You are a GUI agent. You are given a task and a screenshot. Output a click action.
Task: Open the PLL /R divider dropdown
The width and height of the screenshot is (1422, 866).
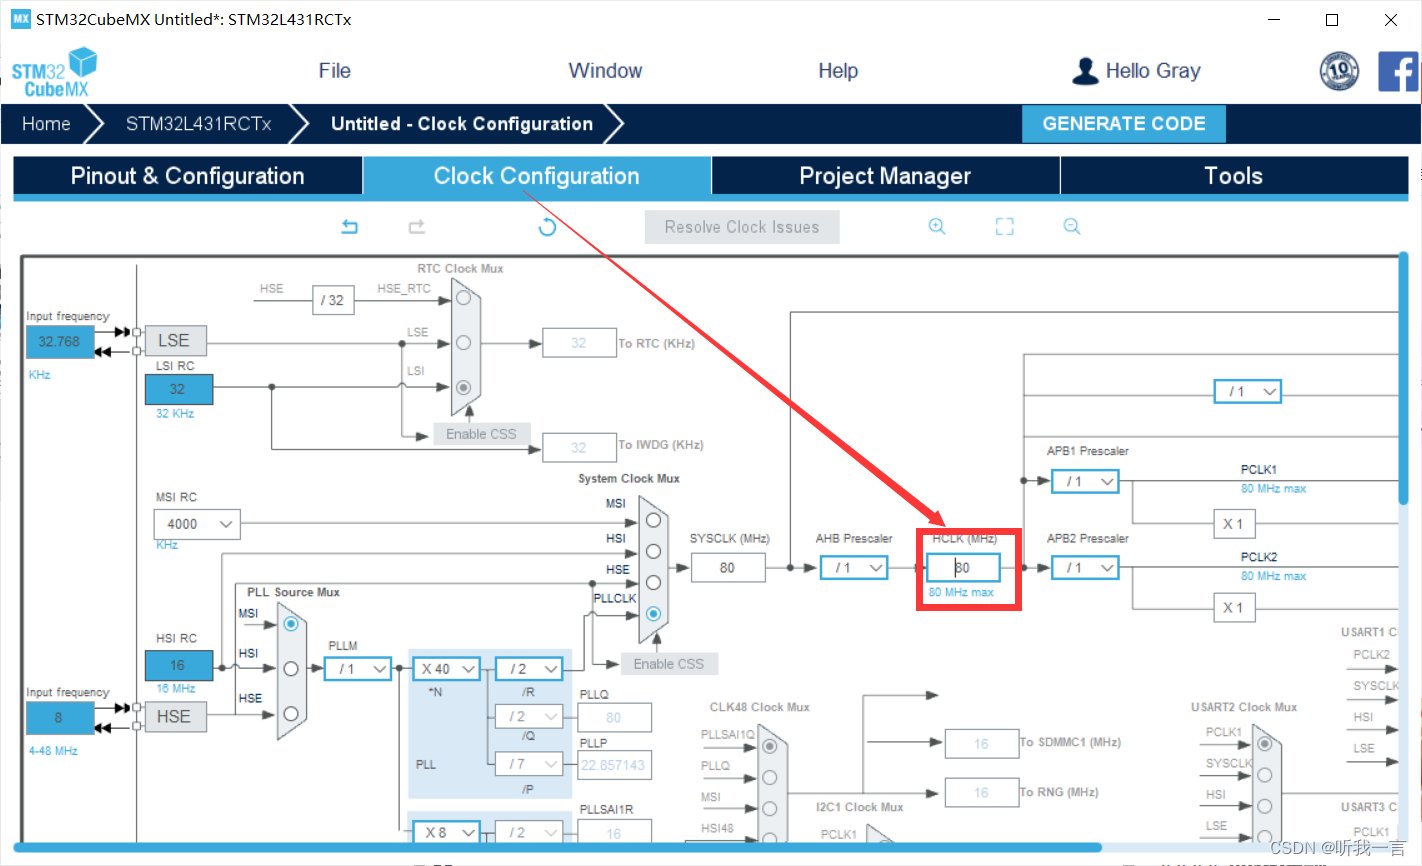click(529, 669)
